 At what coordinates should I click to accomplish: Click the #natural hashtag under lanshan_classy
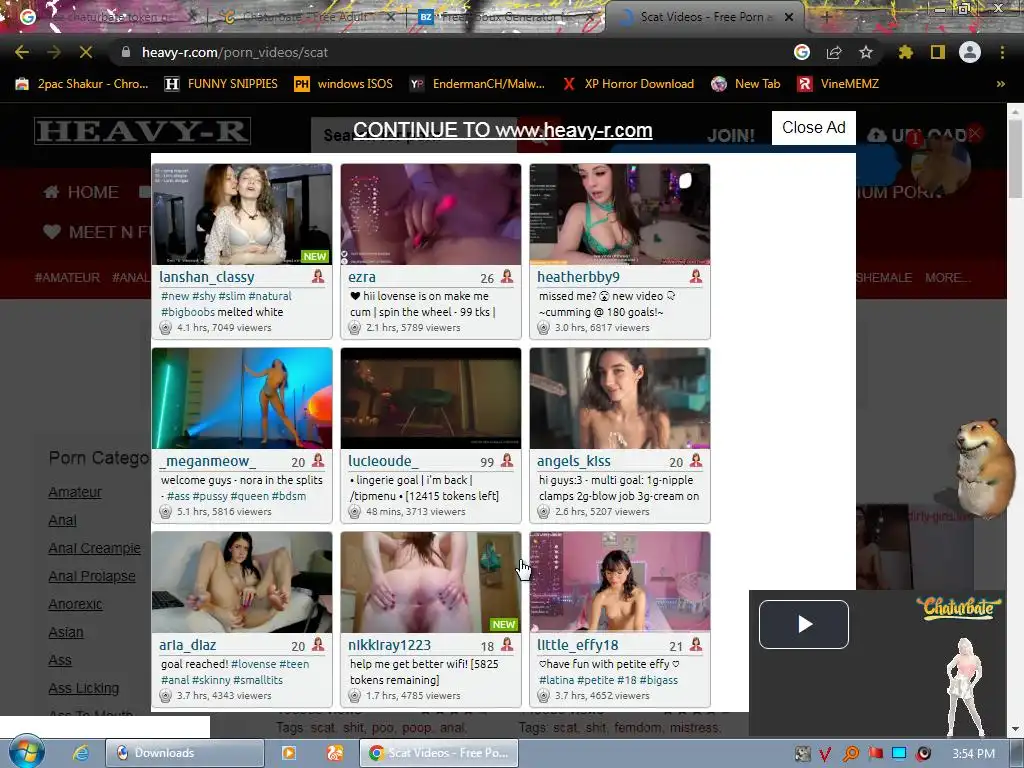pyautogui.click(x=270, y=296)
